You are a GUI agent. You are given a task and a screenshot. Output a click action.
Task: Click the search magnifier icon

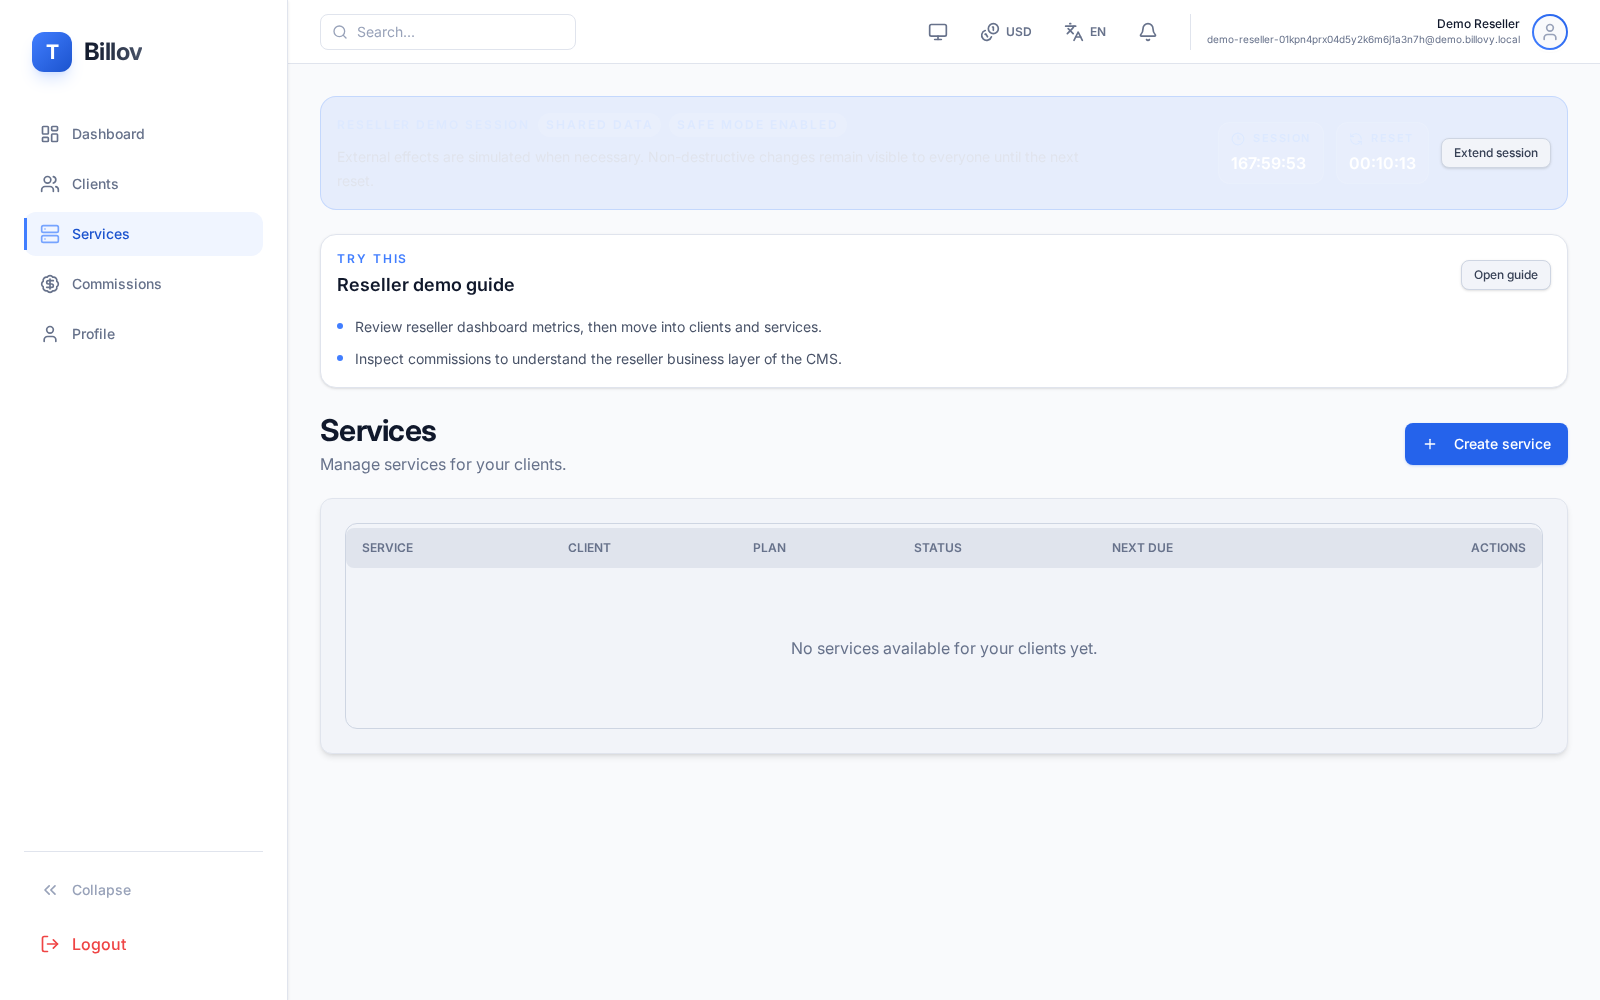[x=340, y=31]
